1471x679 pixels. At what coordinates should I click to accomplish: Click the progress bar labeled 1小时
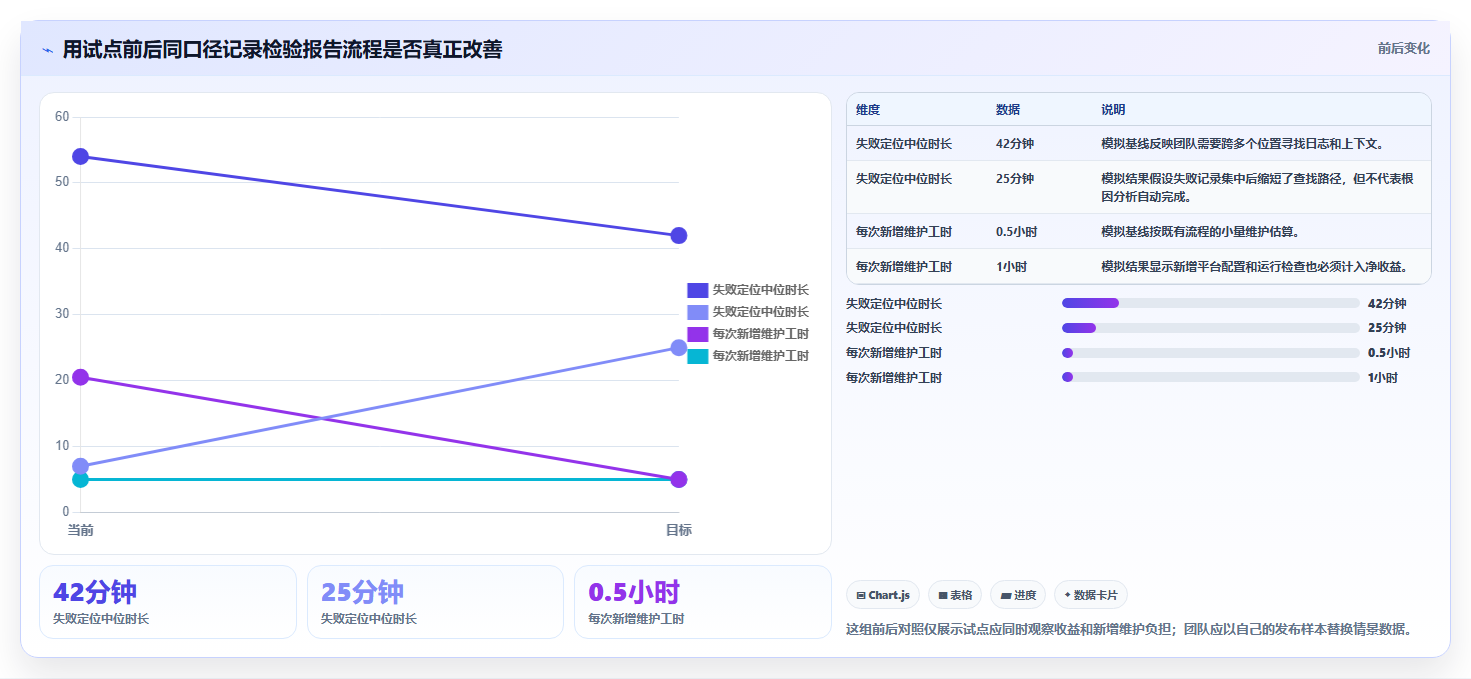coord(1211,377)
